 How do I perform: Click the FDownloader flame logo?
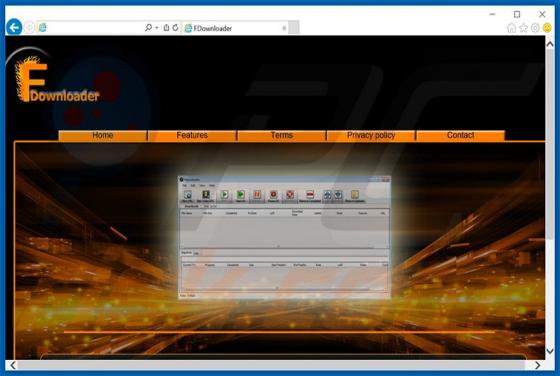57,79
